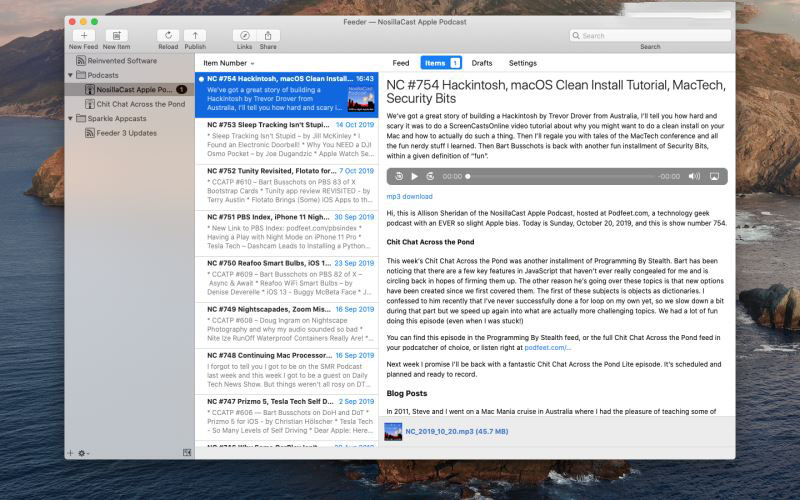Play the episode audio
This screenshot has height=500, width=800.
[x=415, y=177]
